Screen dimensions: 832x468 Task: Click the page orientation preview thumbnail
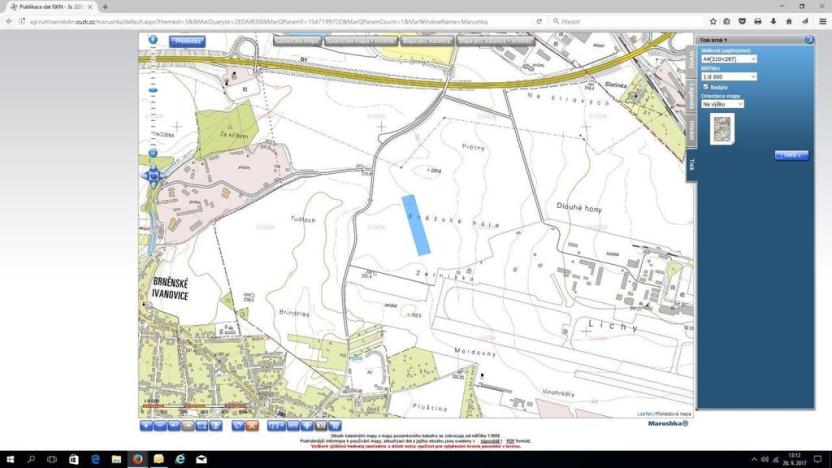721,128
